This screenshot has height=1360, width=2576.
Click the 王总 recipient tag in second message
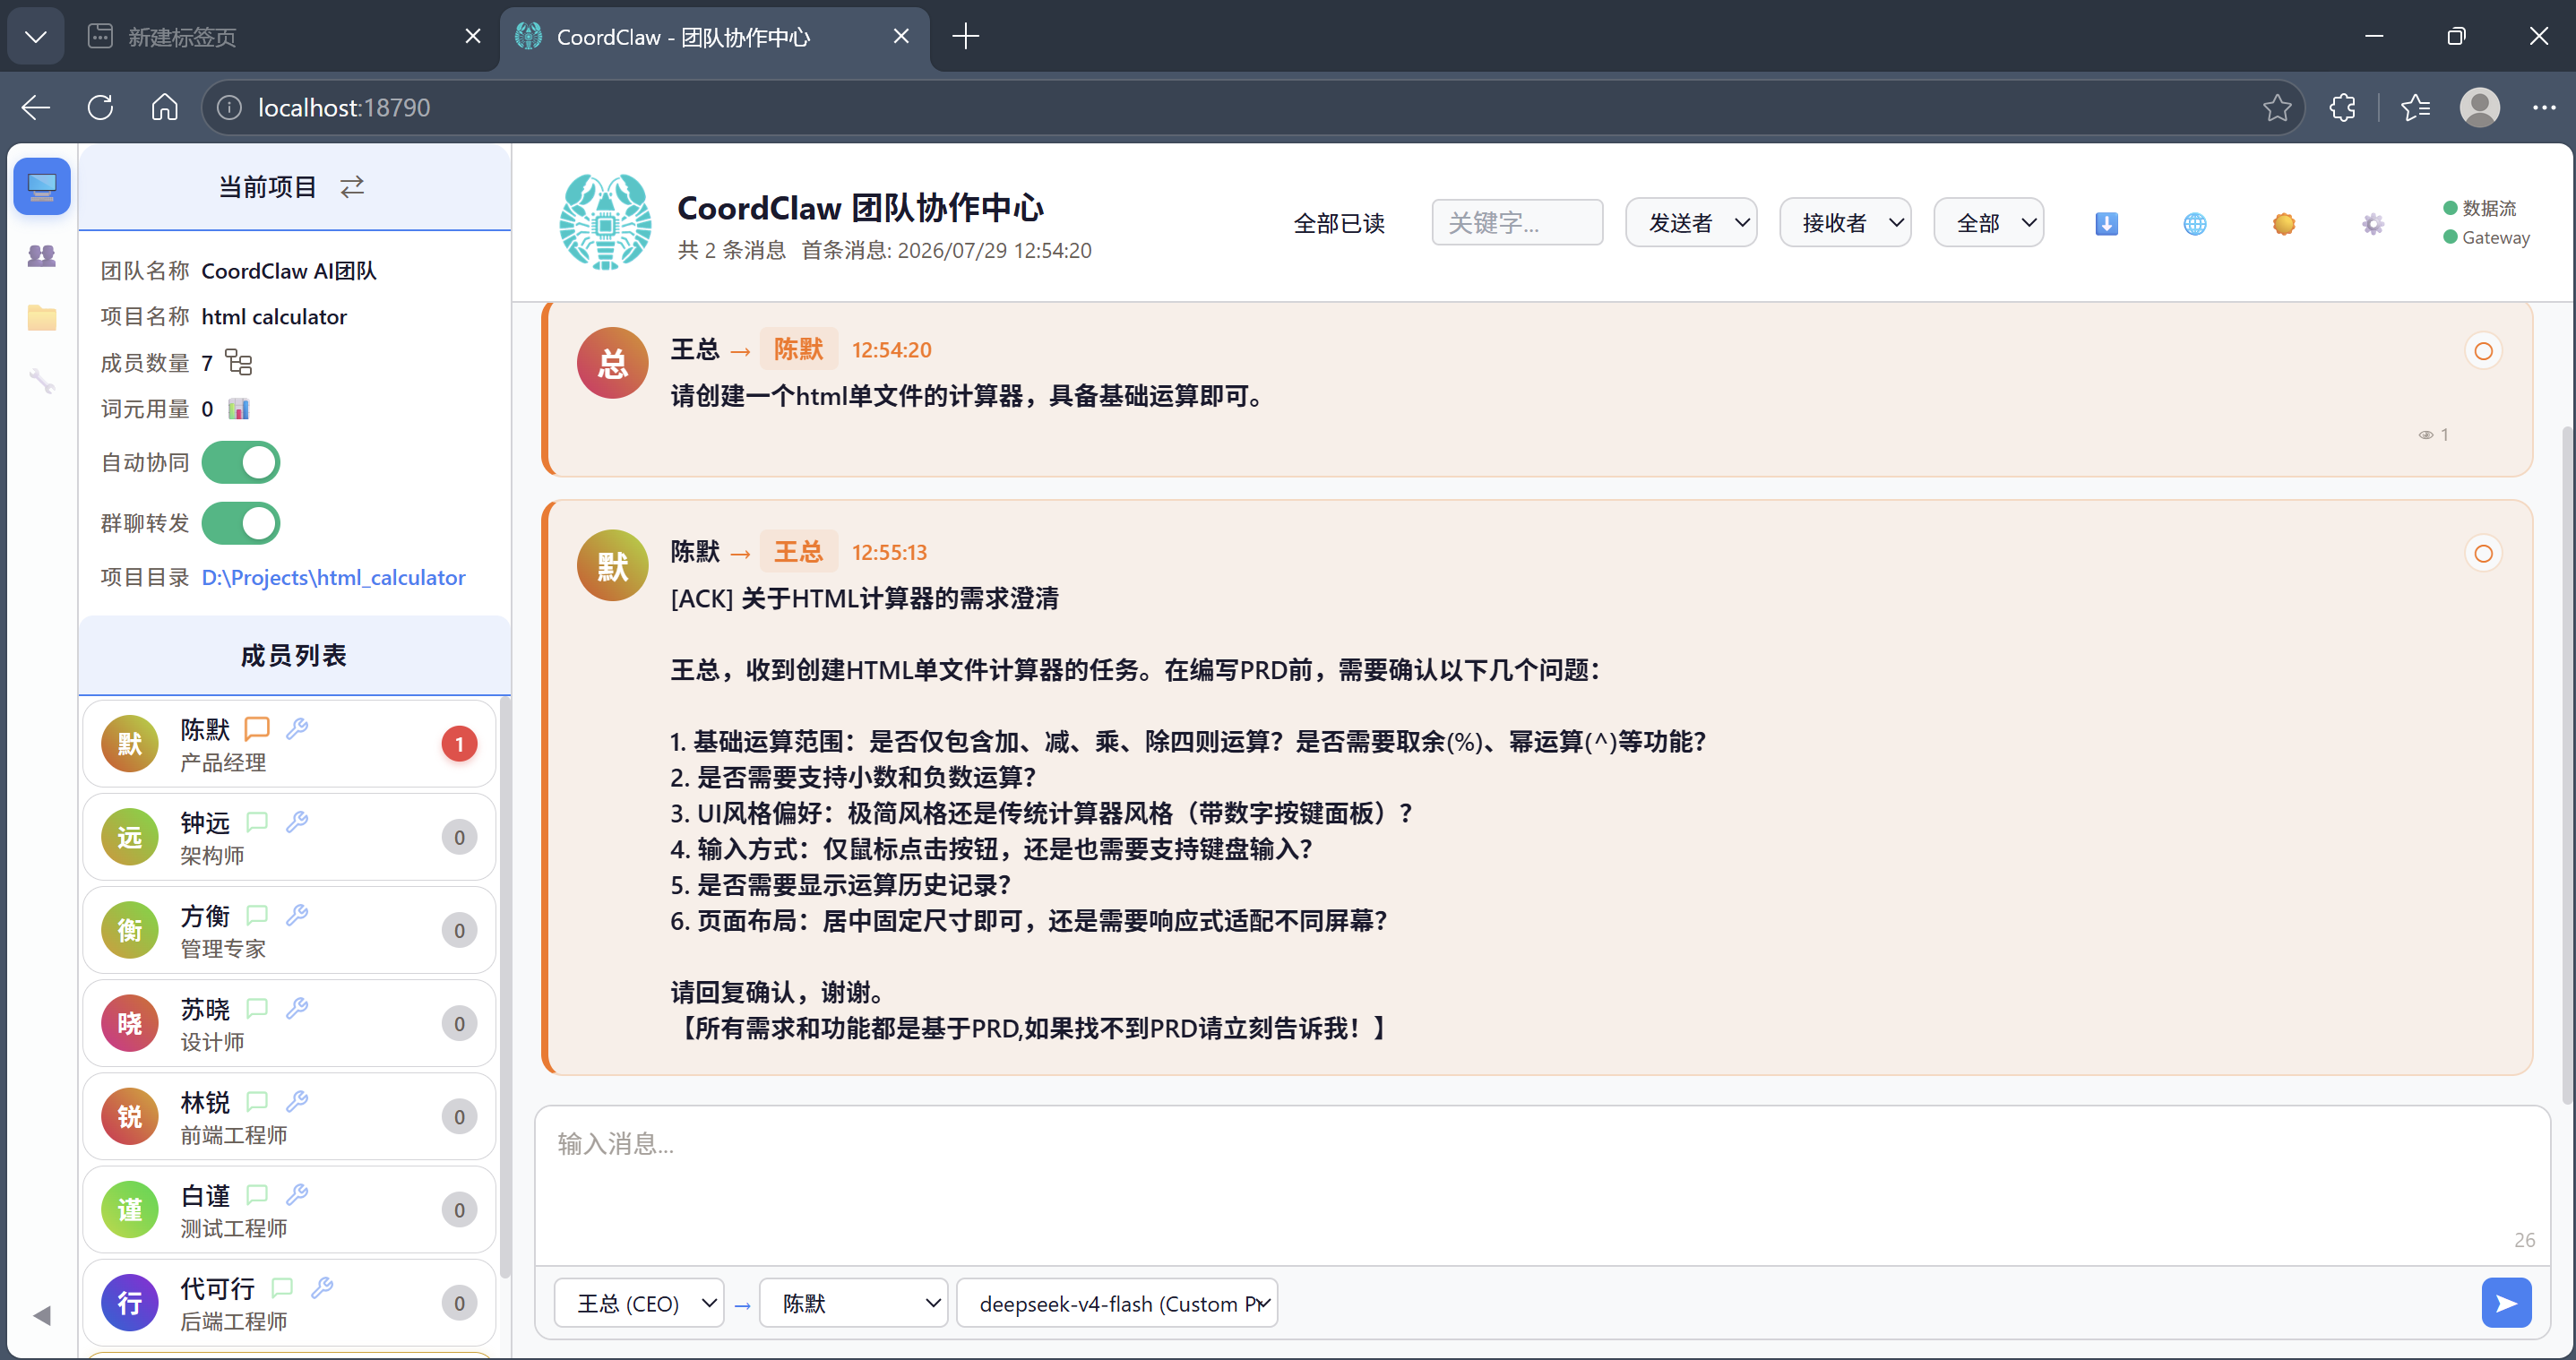tap(798, 552)
